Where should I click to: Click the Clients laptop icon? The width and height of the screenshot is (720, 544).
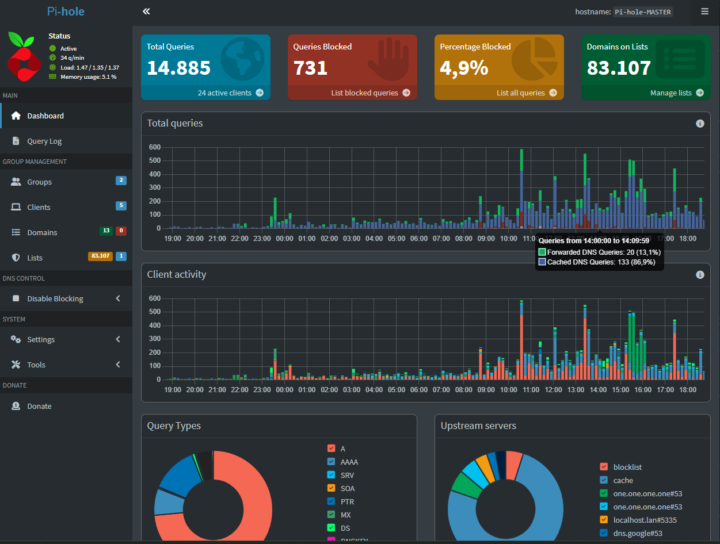tap(16, 207)
